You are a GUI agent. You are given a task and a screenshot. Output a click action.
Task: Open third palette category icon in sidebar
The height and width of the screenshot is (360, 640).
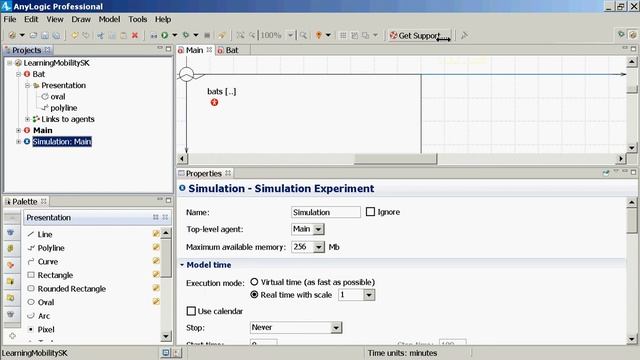coord(11,265)
